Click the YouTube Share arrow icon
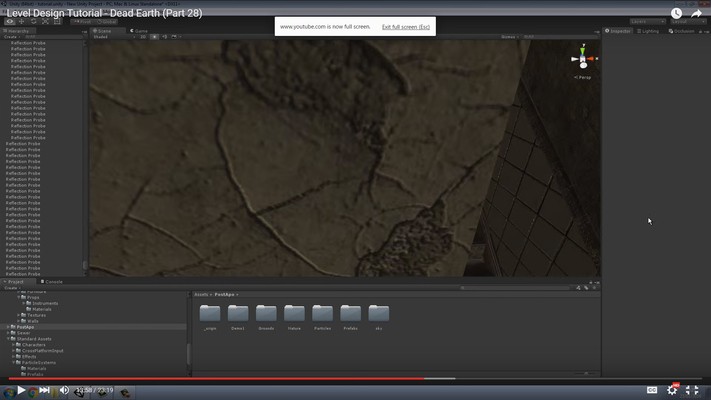 696,14
